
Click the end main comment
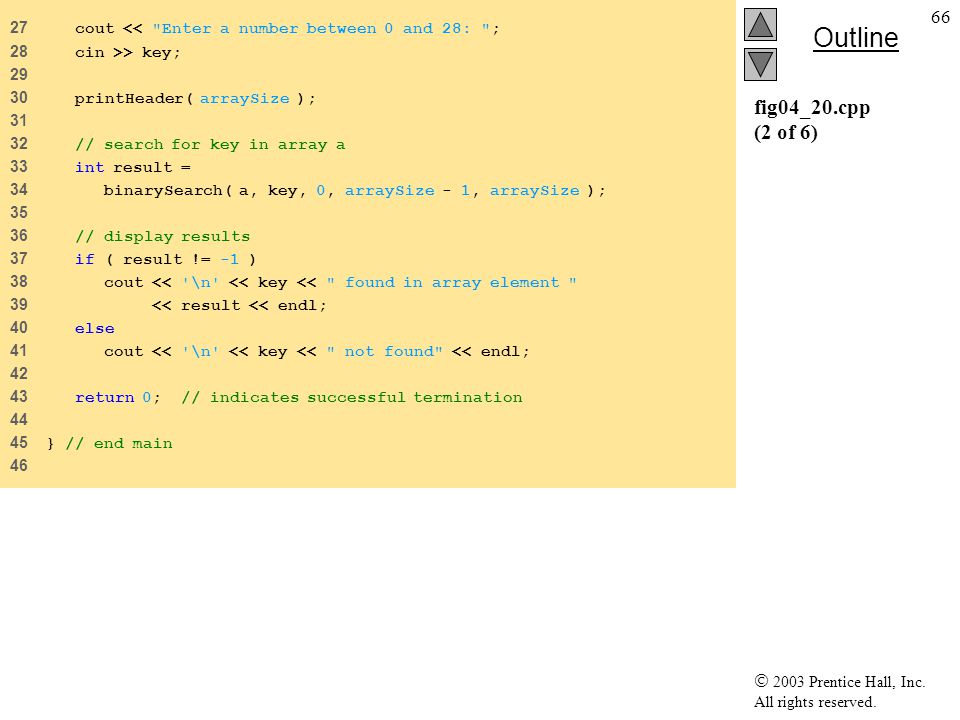tap(119, 443)
